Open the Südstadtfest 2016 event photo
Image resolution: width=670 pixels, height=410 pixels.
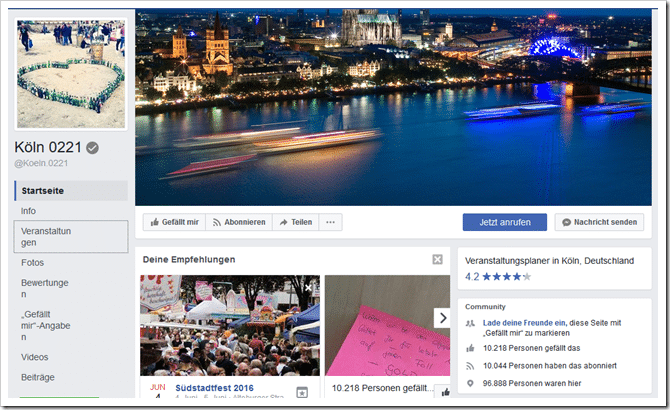[x=230, y=325]
